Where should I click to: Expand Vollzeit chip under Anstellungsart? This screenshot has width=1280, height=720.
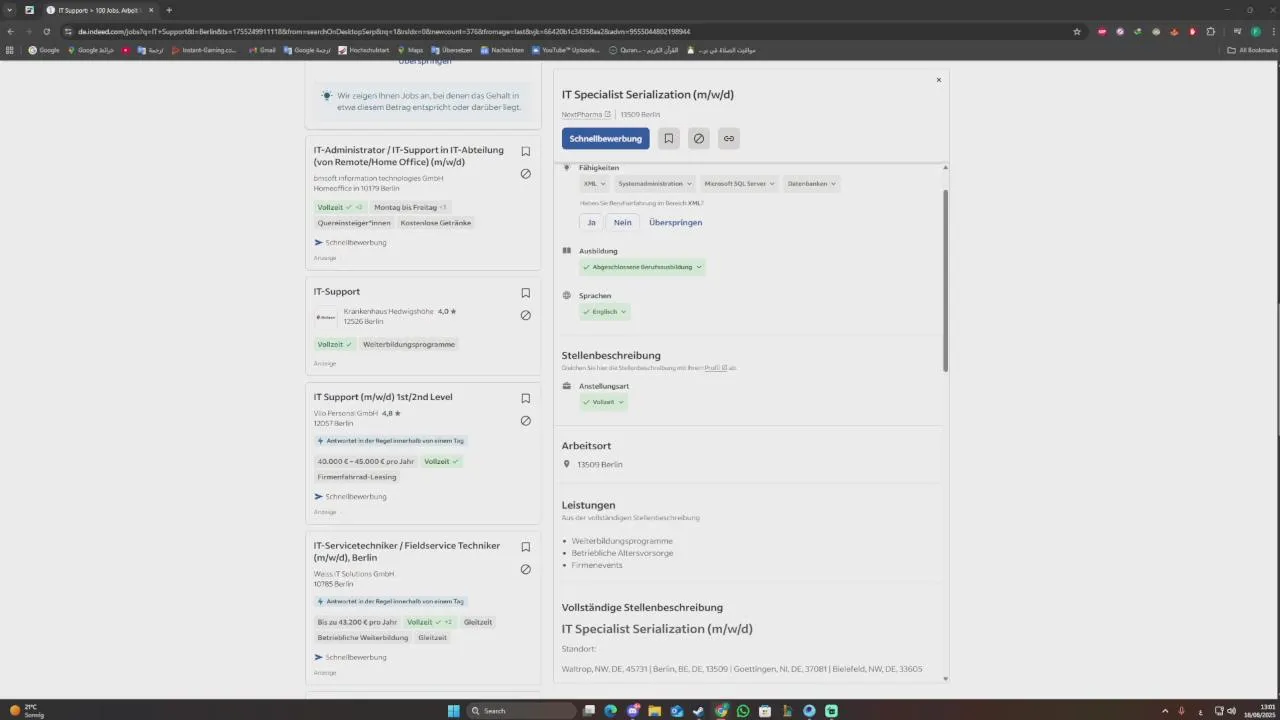[x=604, y=402]
